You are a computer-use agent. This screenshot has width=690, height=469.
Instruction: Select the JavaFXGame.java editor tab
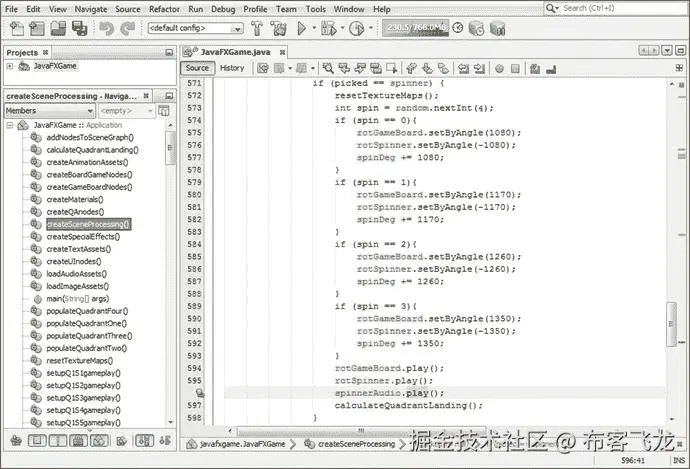(235, 52)
